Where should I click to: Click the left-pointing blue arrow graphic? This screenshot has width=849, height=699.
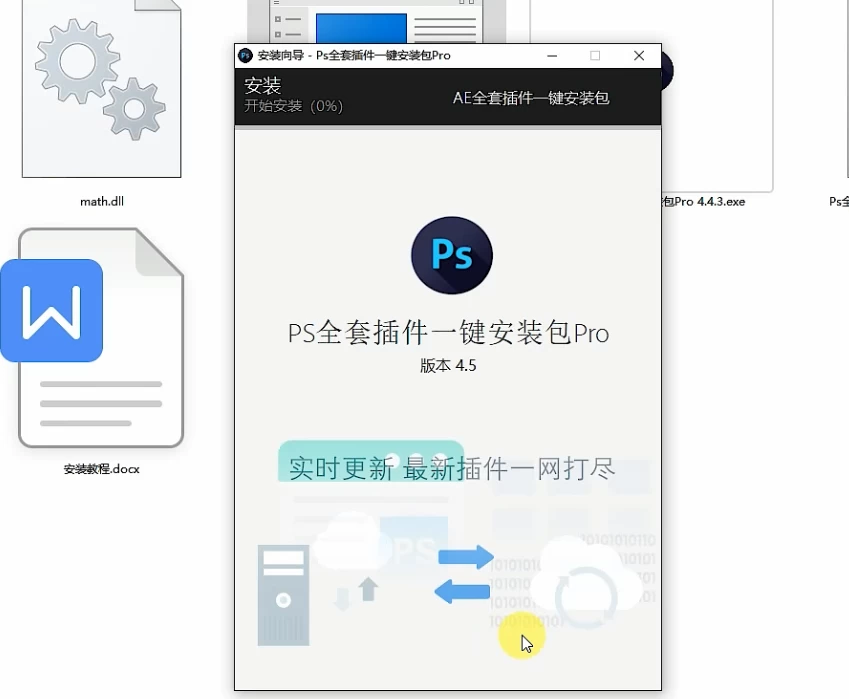[x=463, y=592]
